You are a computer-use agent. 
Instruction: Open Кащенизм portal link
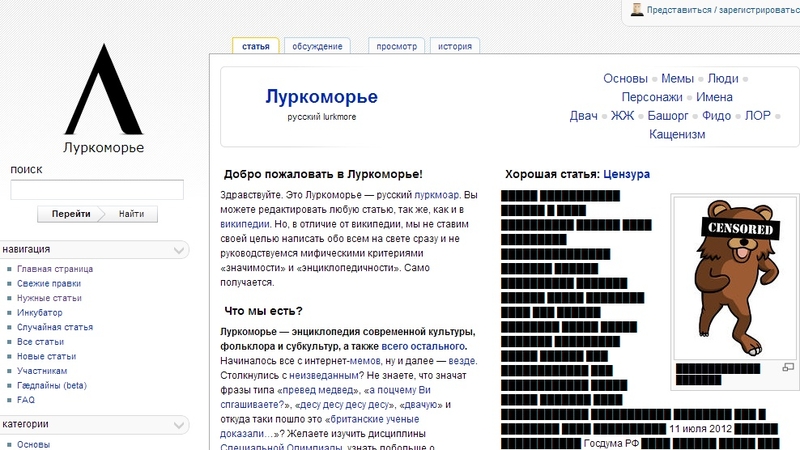click(677, 134)
